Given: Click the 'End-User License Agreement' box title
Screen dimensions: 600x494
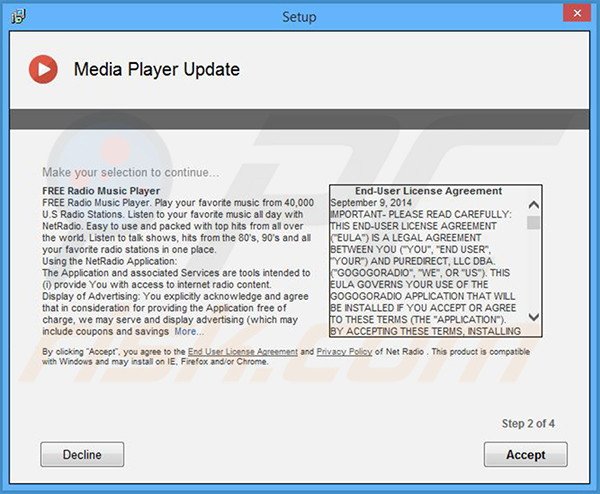Looking at the screenshot, I should (x=428, y=191).
